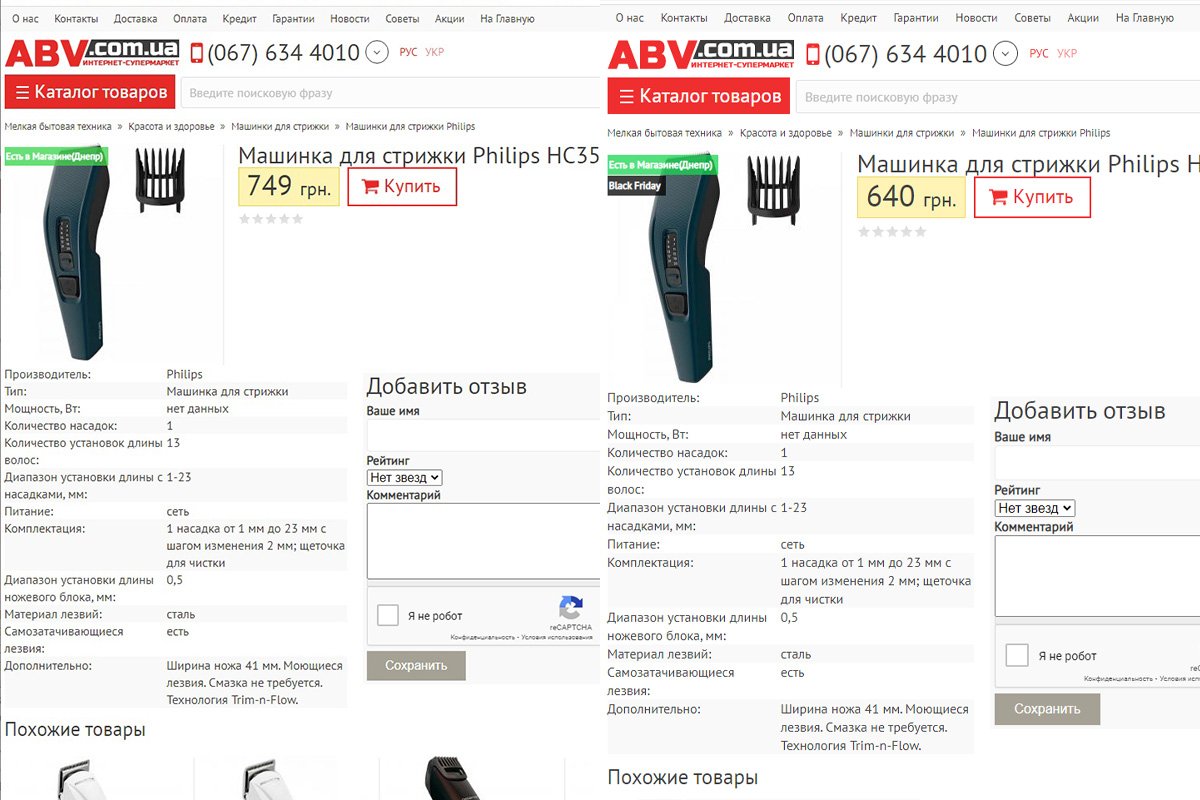Click the Black Friday badge on product image
Viewport: 1200px width, 800px height.
point(635,186)
